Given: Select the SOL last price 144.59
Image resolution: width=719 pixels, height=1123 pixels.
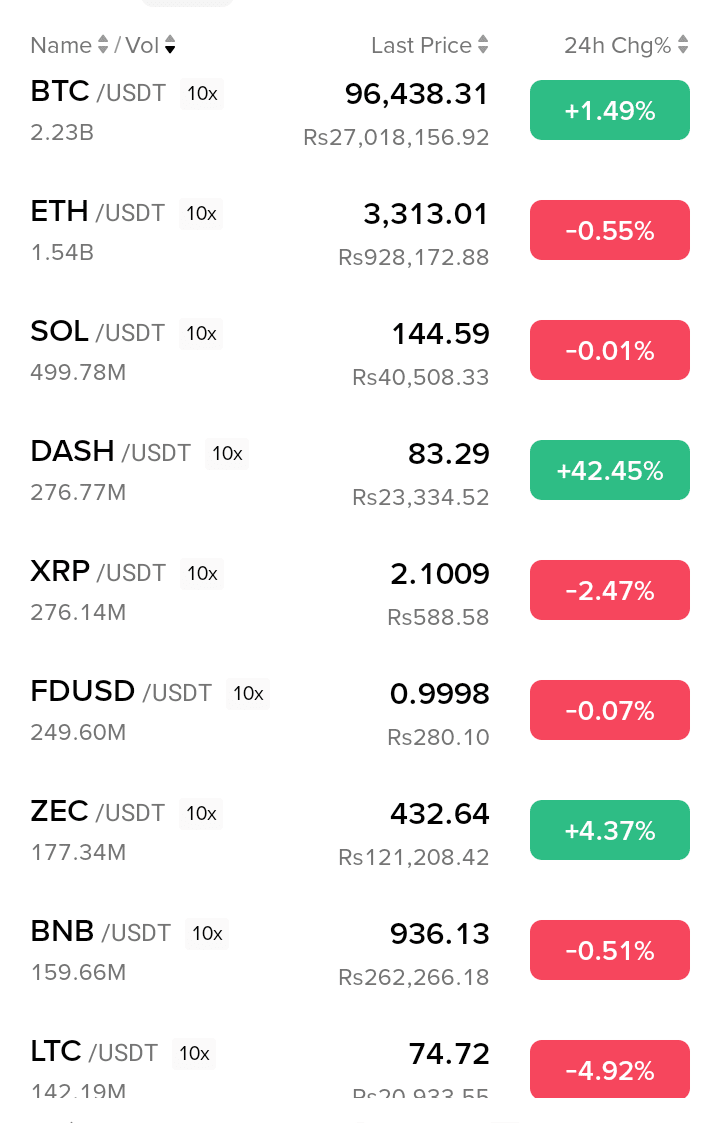Looking at the screenshot, I should click(x=440, y=334).
